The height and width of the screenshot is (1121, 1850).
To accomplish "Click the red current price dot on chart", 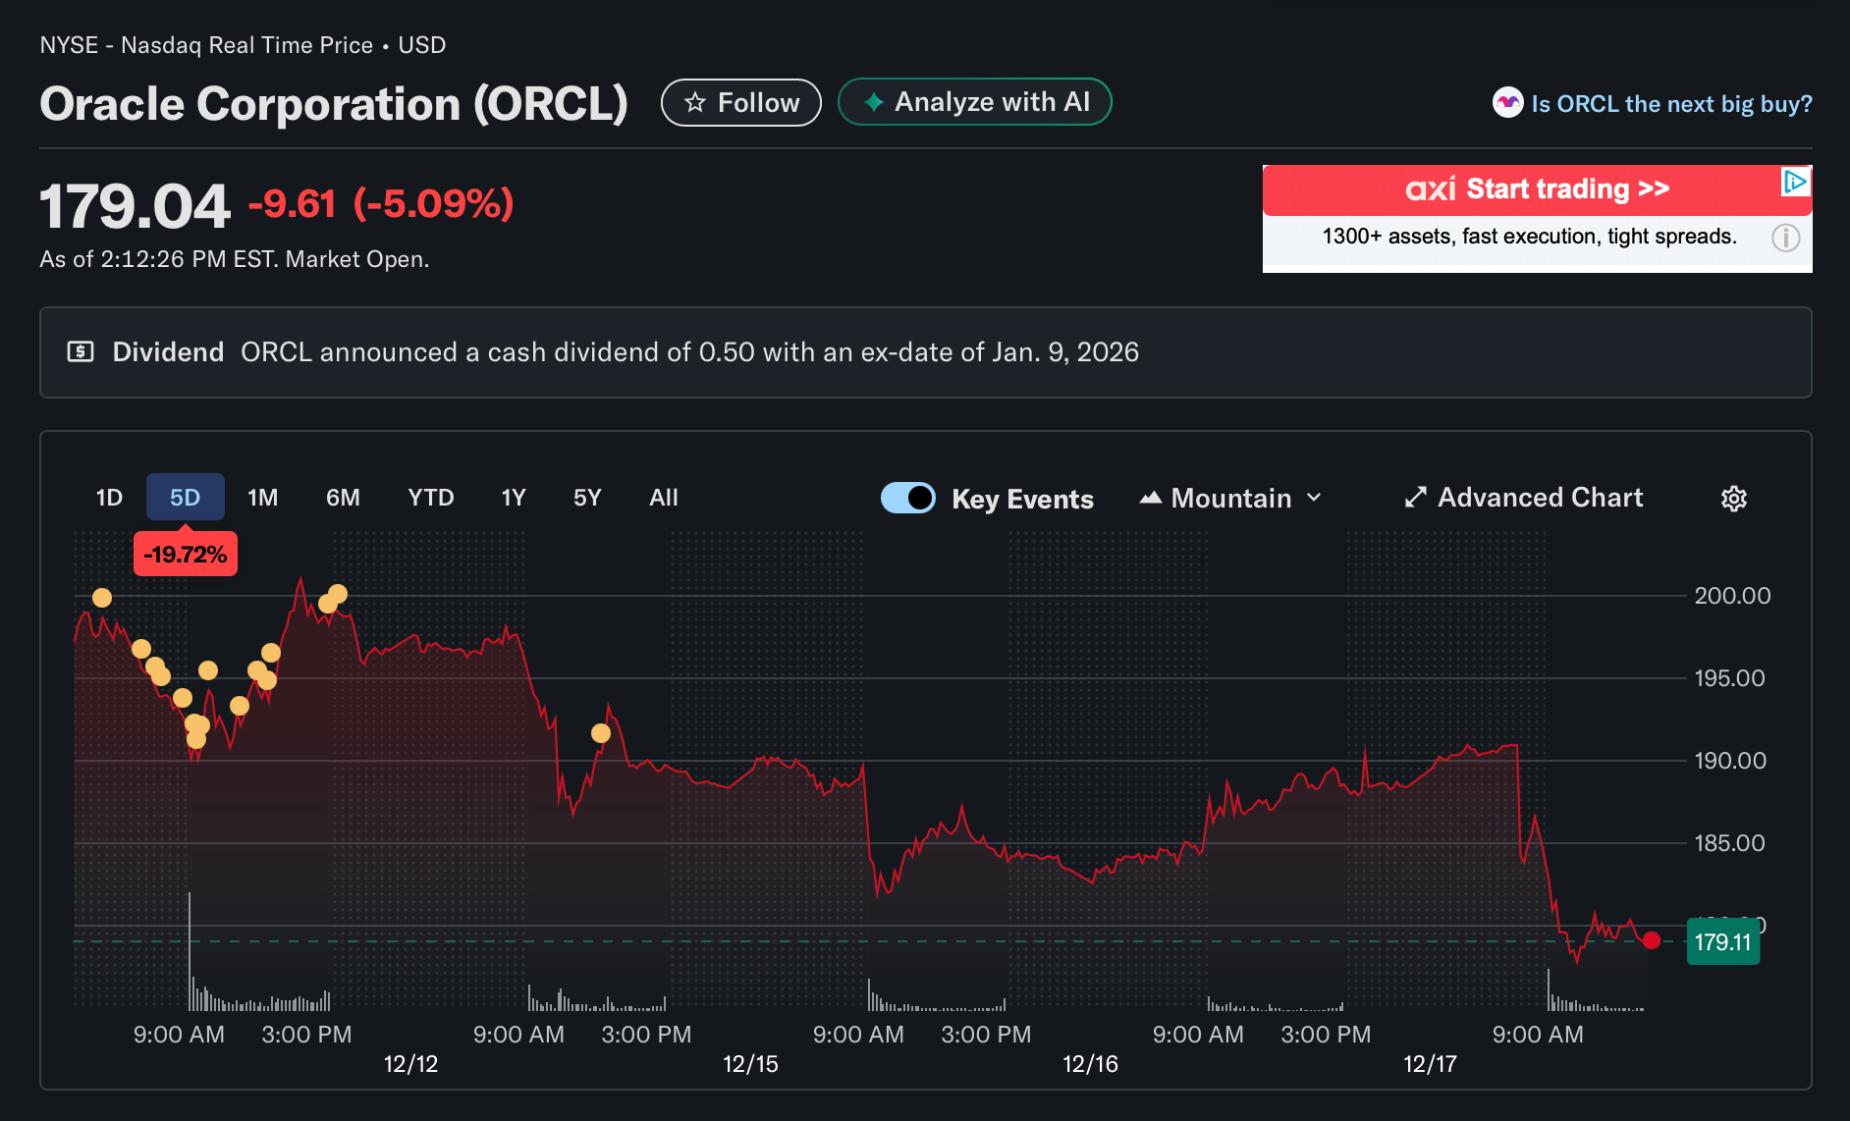I will coord(1651,940).
